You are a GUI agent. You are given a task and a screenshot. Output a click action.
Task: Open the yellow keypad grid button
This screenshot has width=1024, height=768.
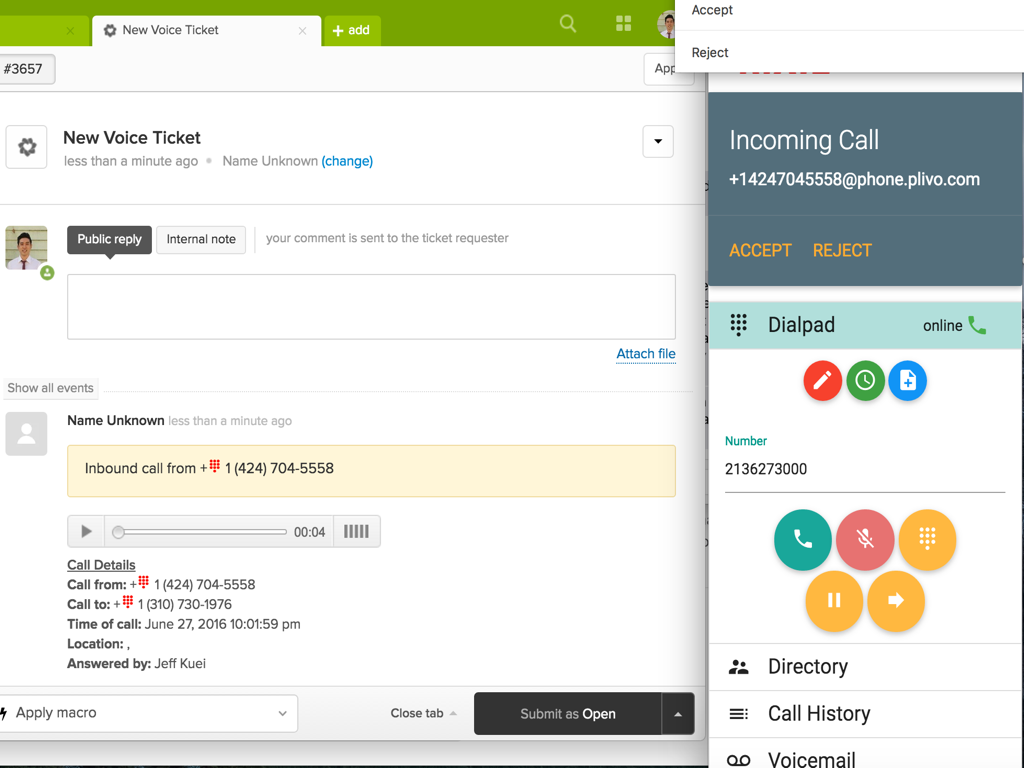click(927, 540)
